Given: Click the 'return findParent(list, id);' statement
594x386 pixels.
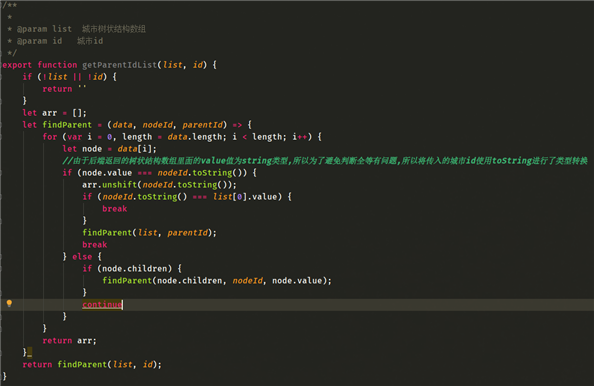Looking at the screenshot, I should click(x=92, y=364).
